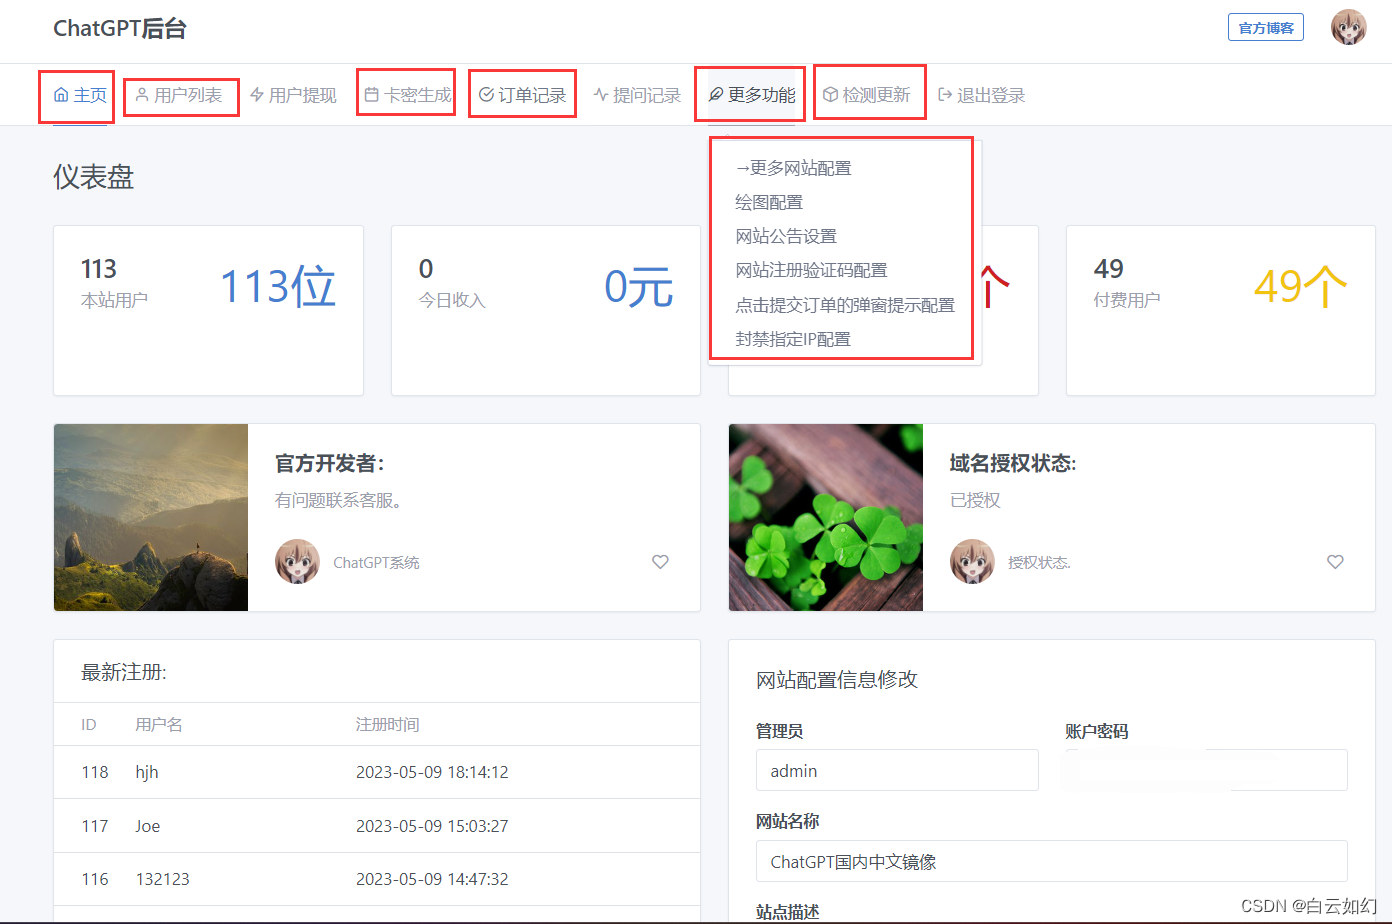Click username Joe in 最新注册 table
The image size is (1392, 924).
tap(148, 826)
